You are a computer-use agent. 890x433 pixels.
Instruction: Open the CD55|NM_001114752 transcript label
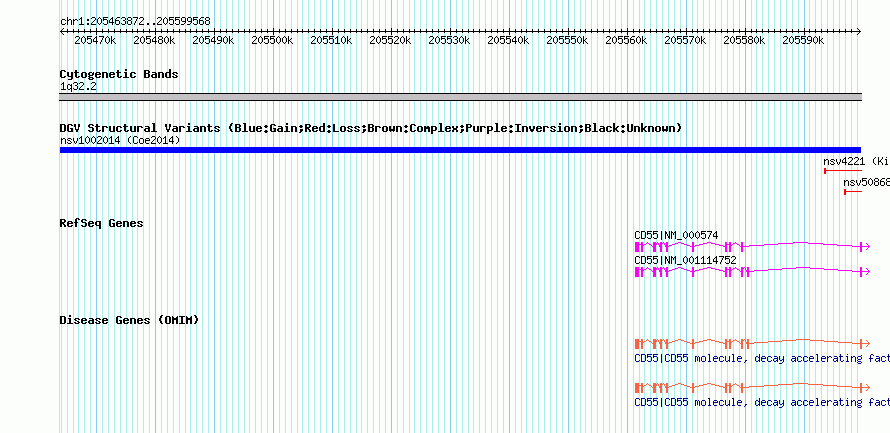[x=685, y=260]
